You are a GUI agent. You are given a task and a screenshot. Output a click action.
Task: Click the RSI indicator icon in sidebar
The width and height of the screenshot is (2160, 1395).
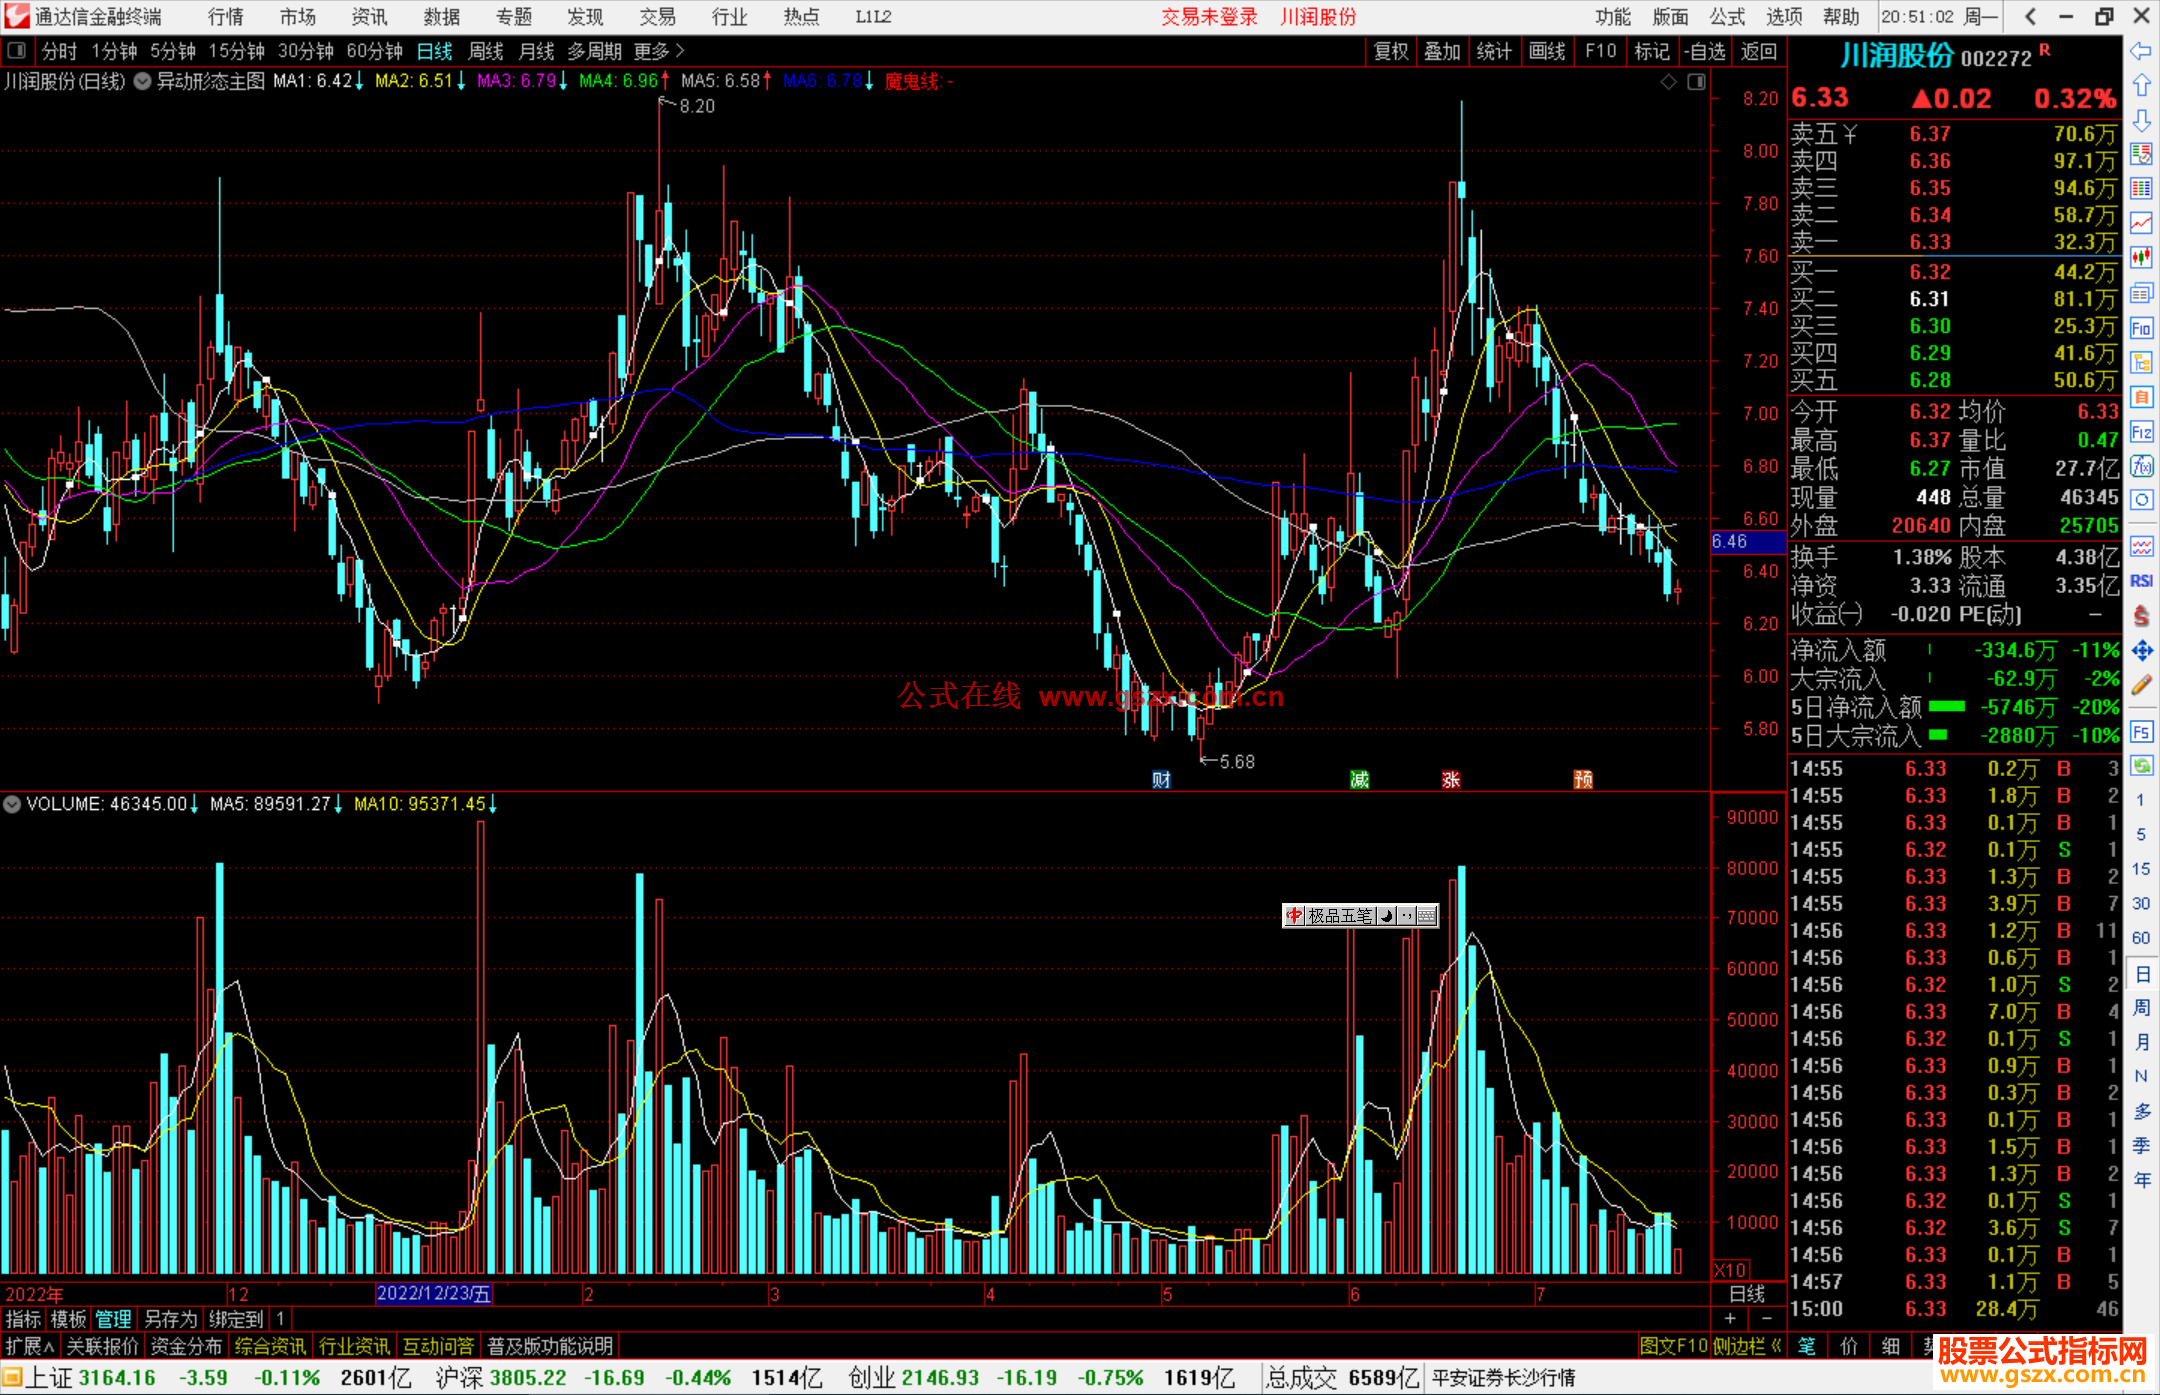[x=2141, y=581]
